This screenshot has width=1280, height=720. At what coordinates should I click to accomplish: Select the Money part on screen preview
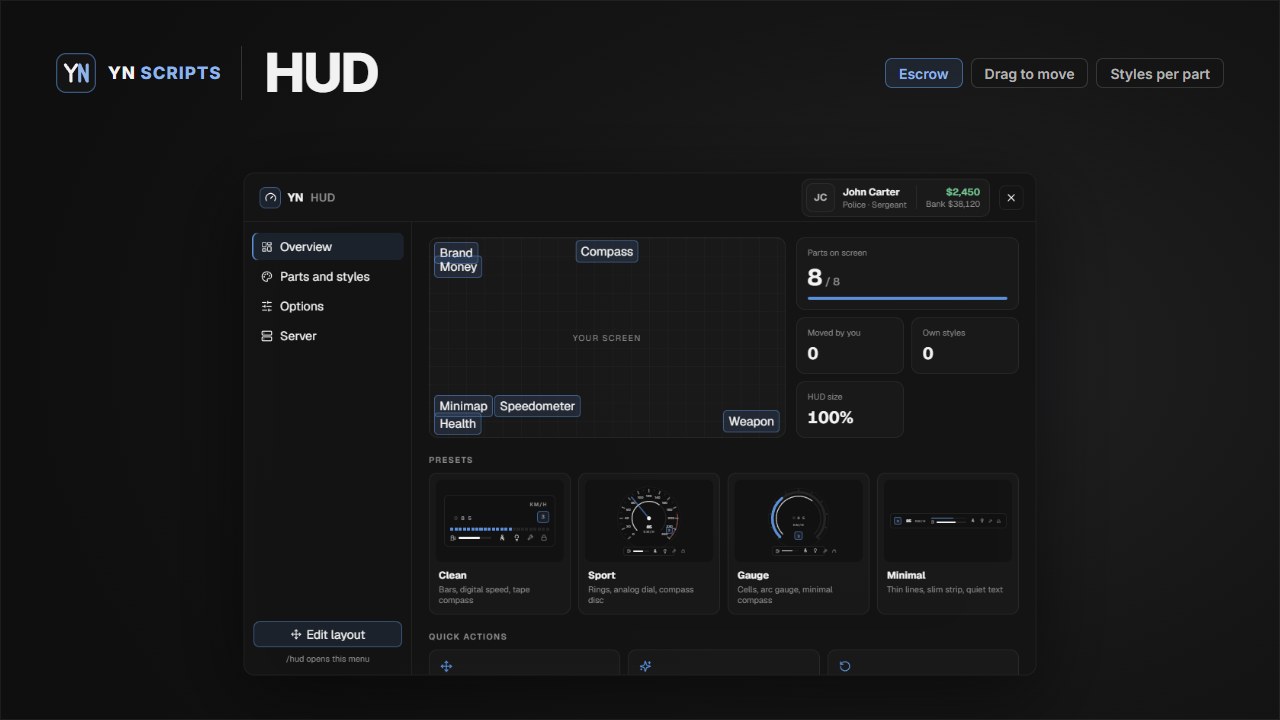coord(458,267)
